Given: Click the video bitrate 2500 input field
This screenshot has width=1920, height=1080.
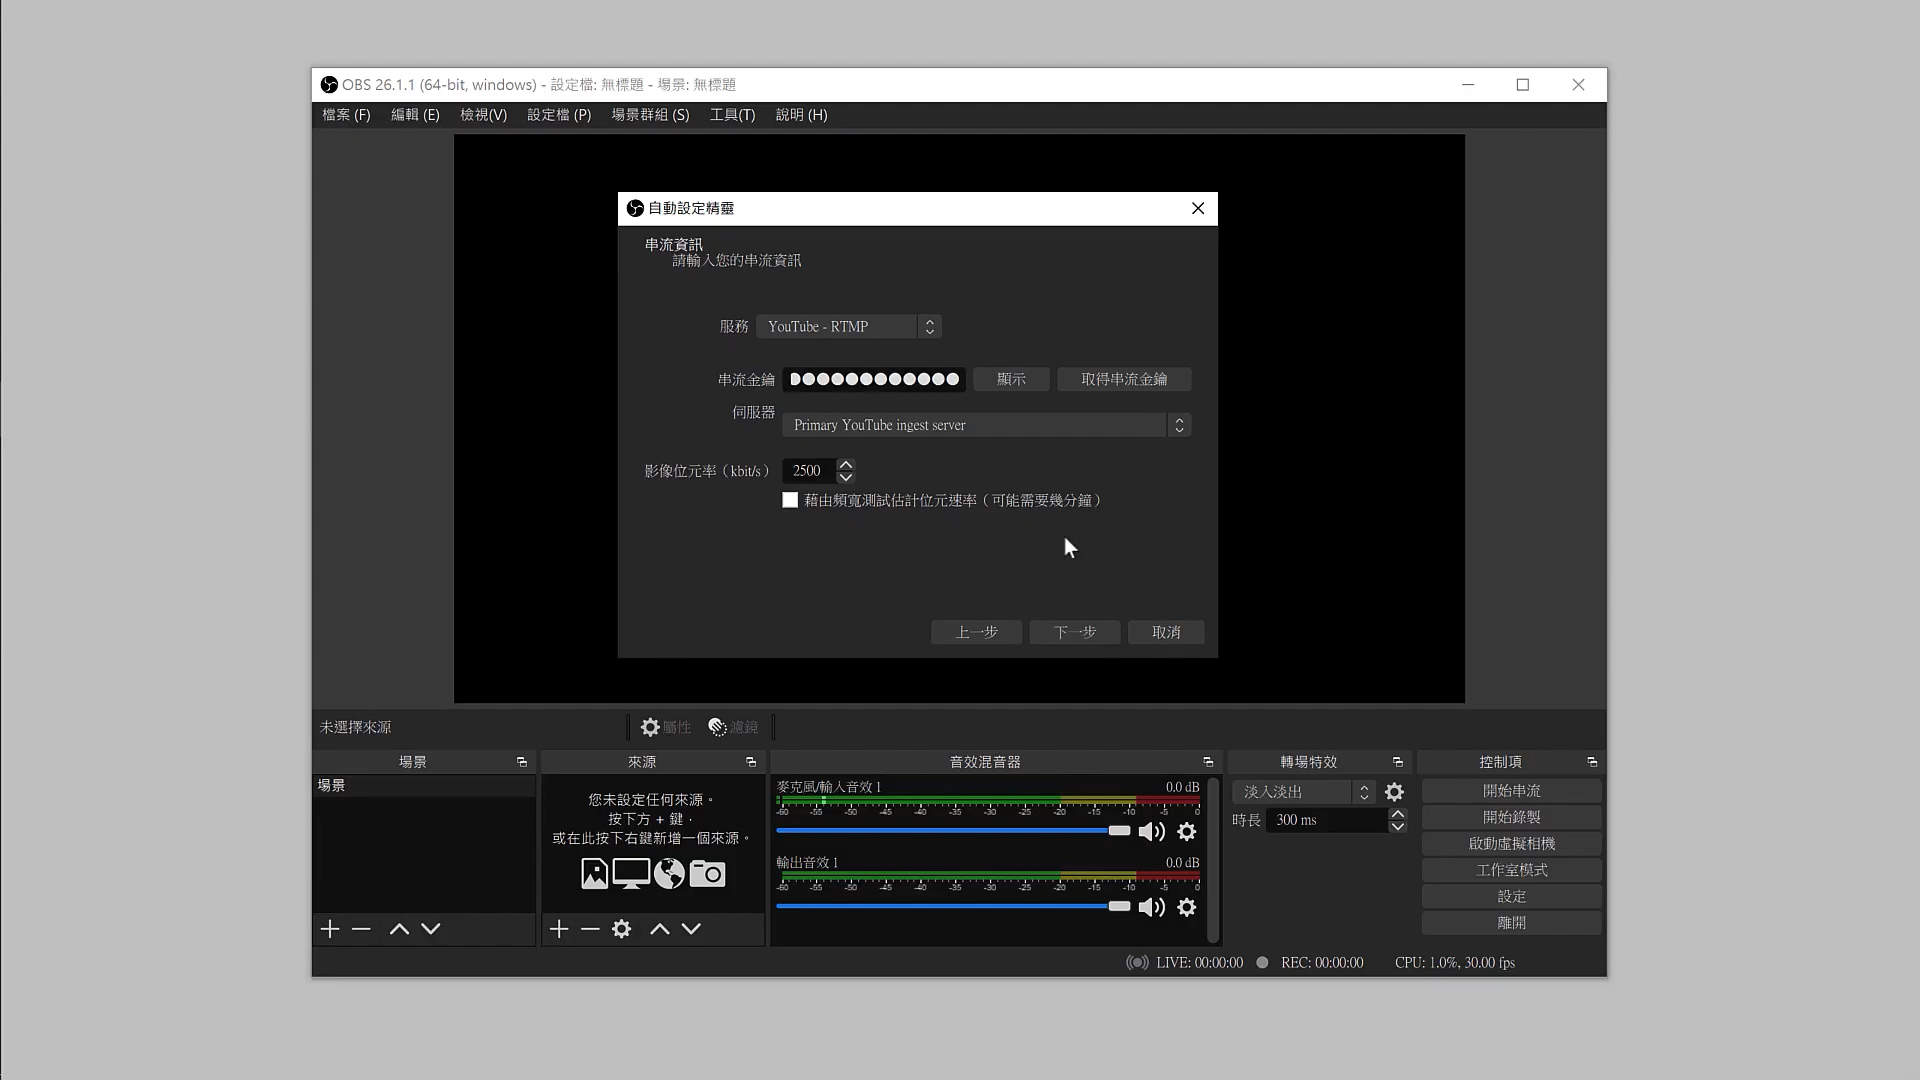Looking at the screenshot, I should pos(808,471).
